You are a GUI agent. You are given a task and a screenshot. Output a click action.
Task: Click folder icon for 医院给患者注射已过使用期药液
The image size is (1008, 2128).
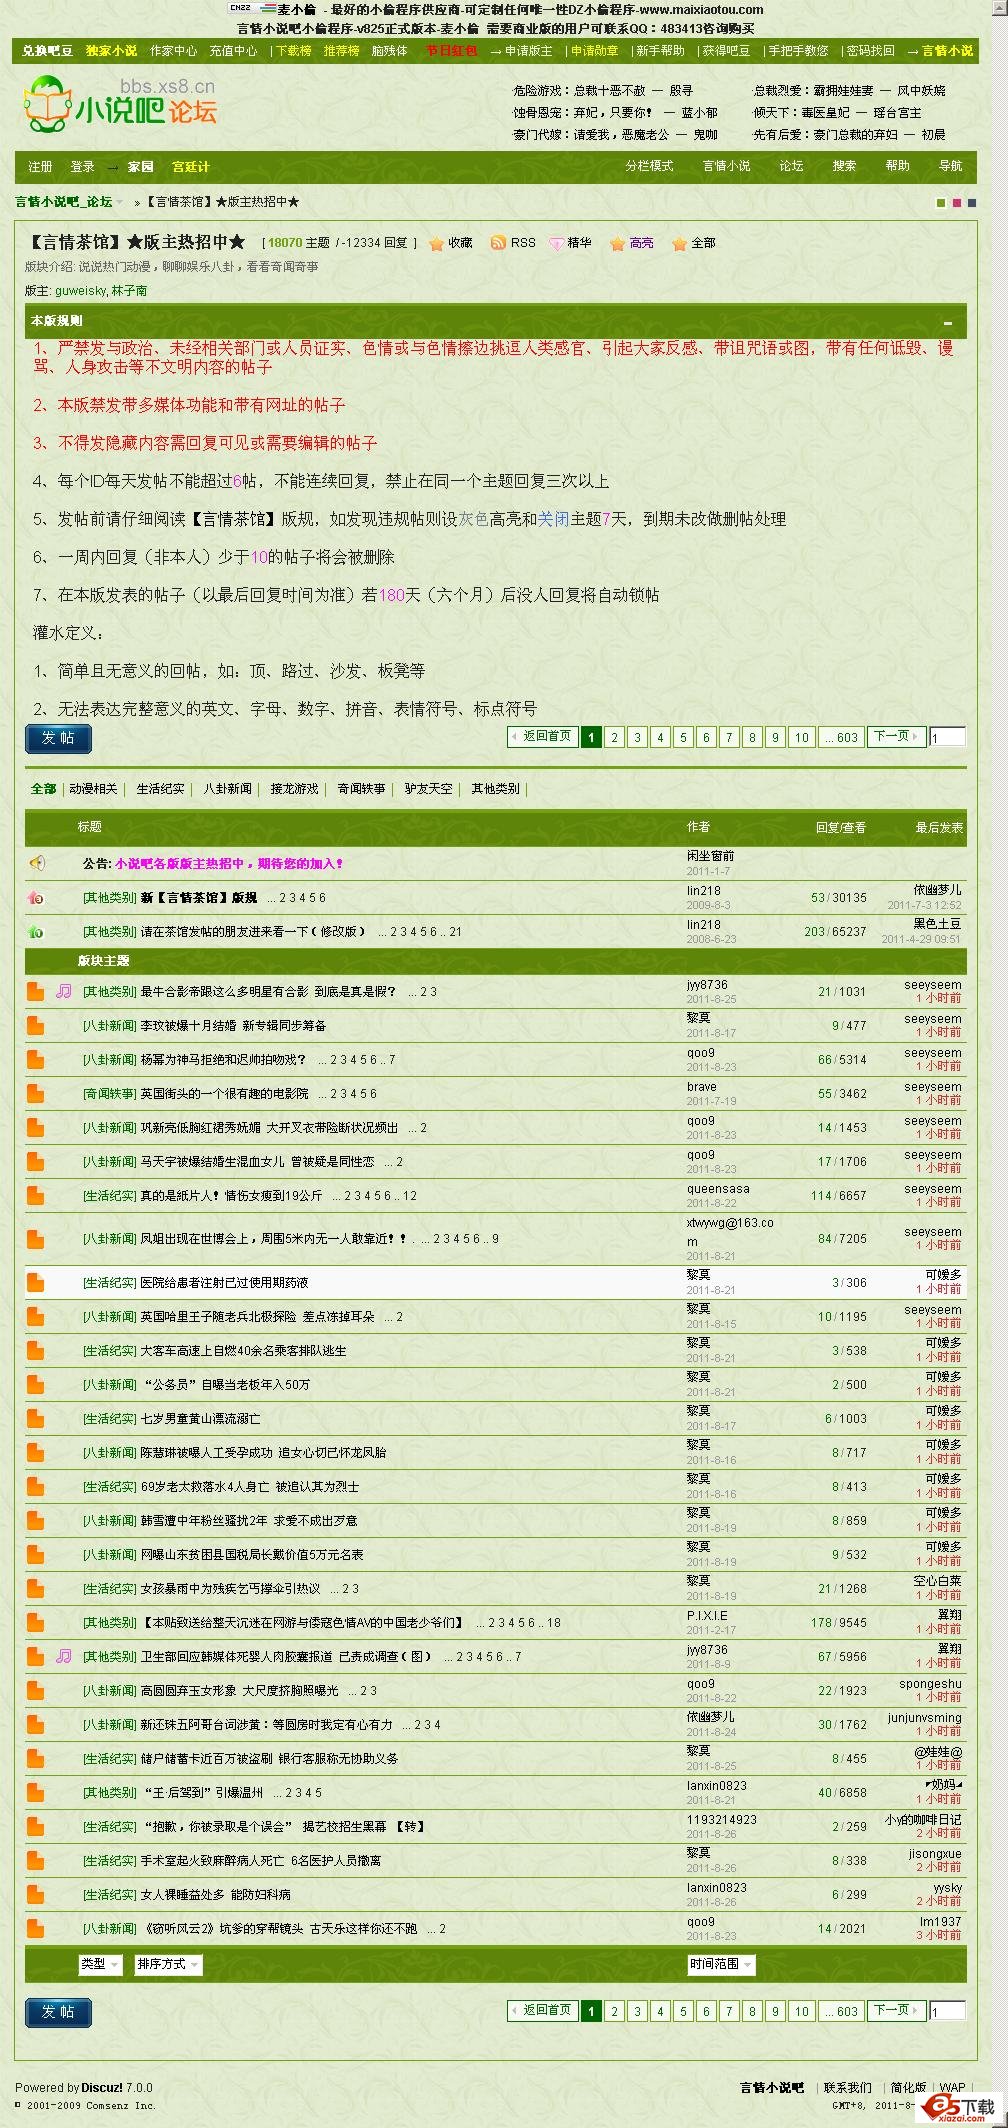point(35,1282)
